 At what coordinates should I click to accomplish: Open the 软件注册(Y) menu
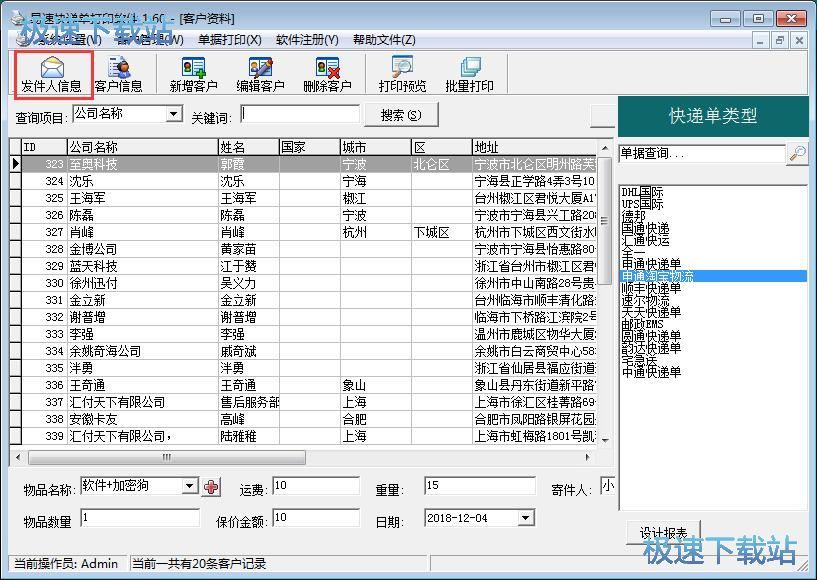click(x=307, y=40)
